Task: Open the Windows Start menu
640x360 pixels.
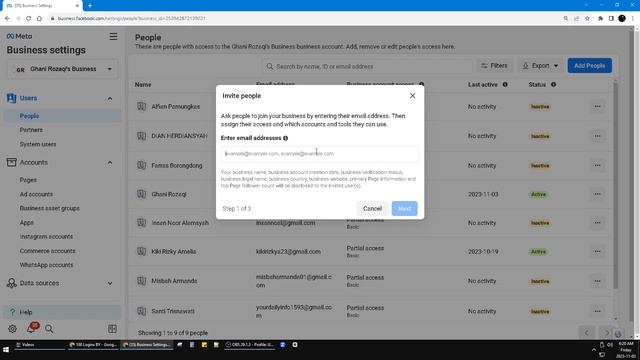Action: 6,350
